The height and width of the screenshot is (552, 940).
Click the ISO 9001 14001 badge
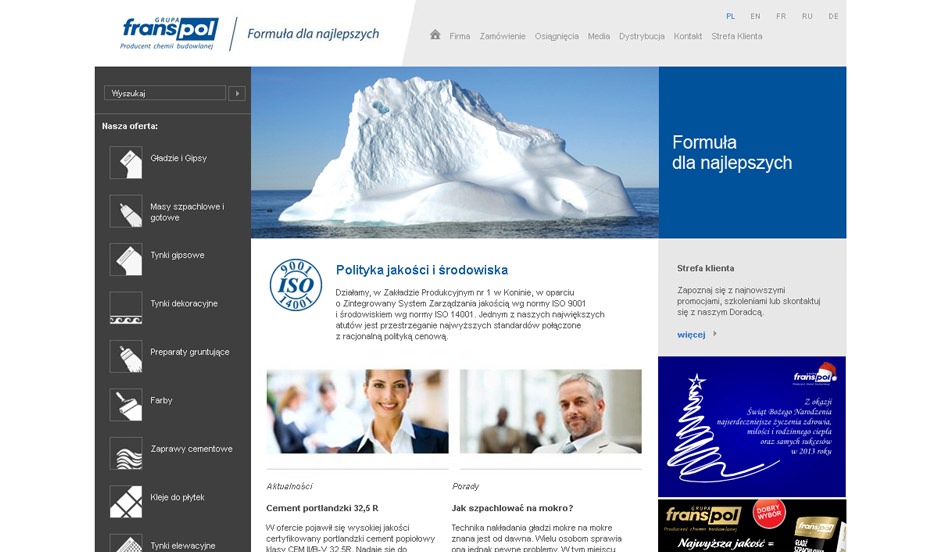(x=296, y=285)
